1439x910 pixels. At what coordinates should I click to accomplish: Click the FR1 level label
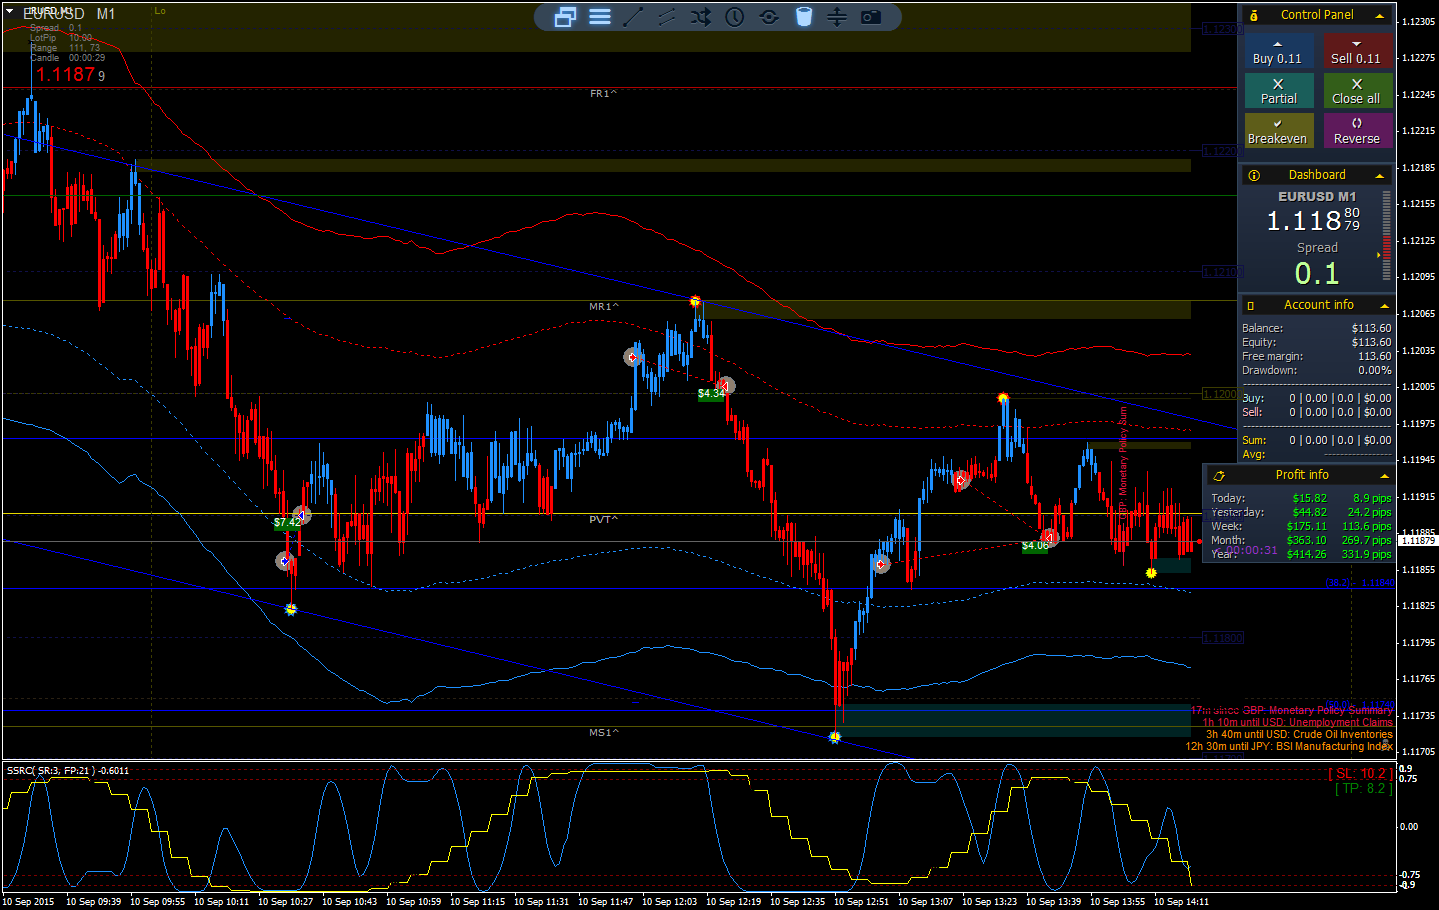click(603, 94)
